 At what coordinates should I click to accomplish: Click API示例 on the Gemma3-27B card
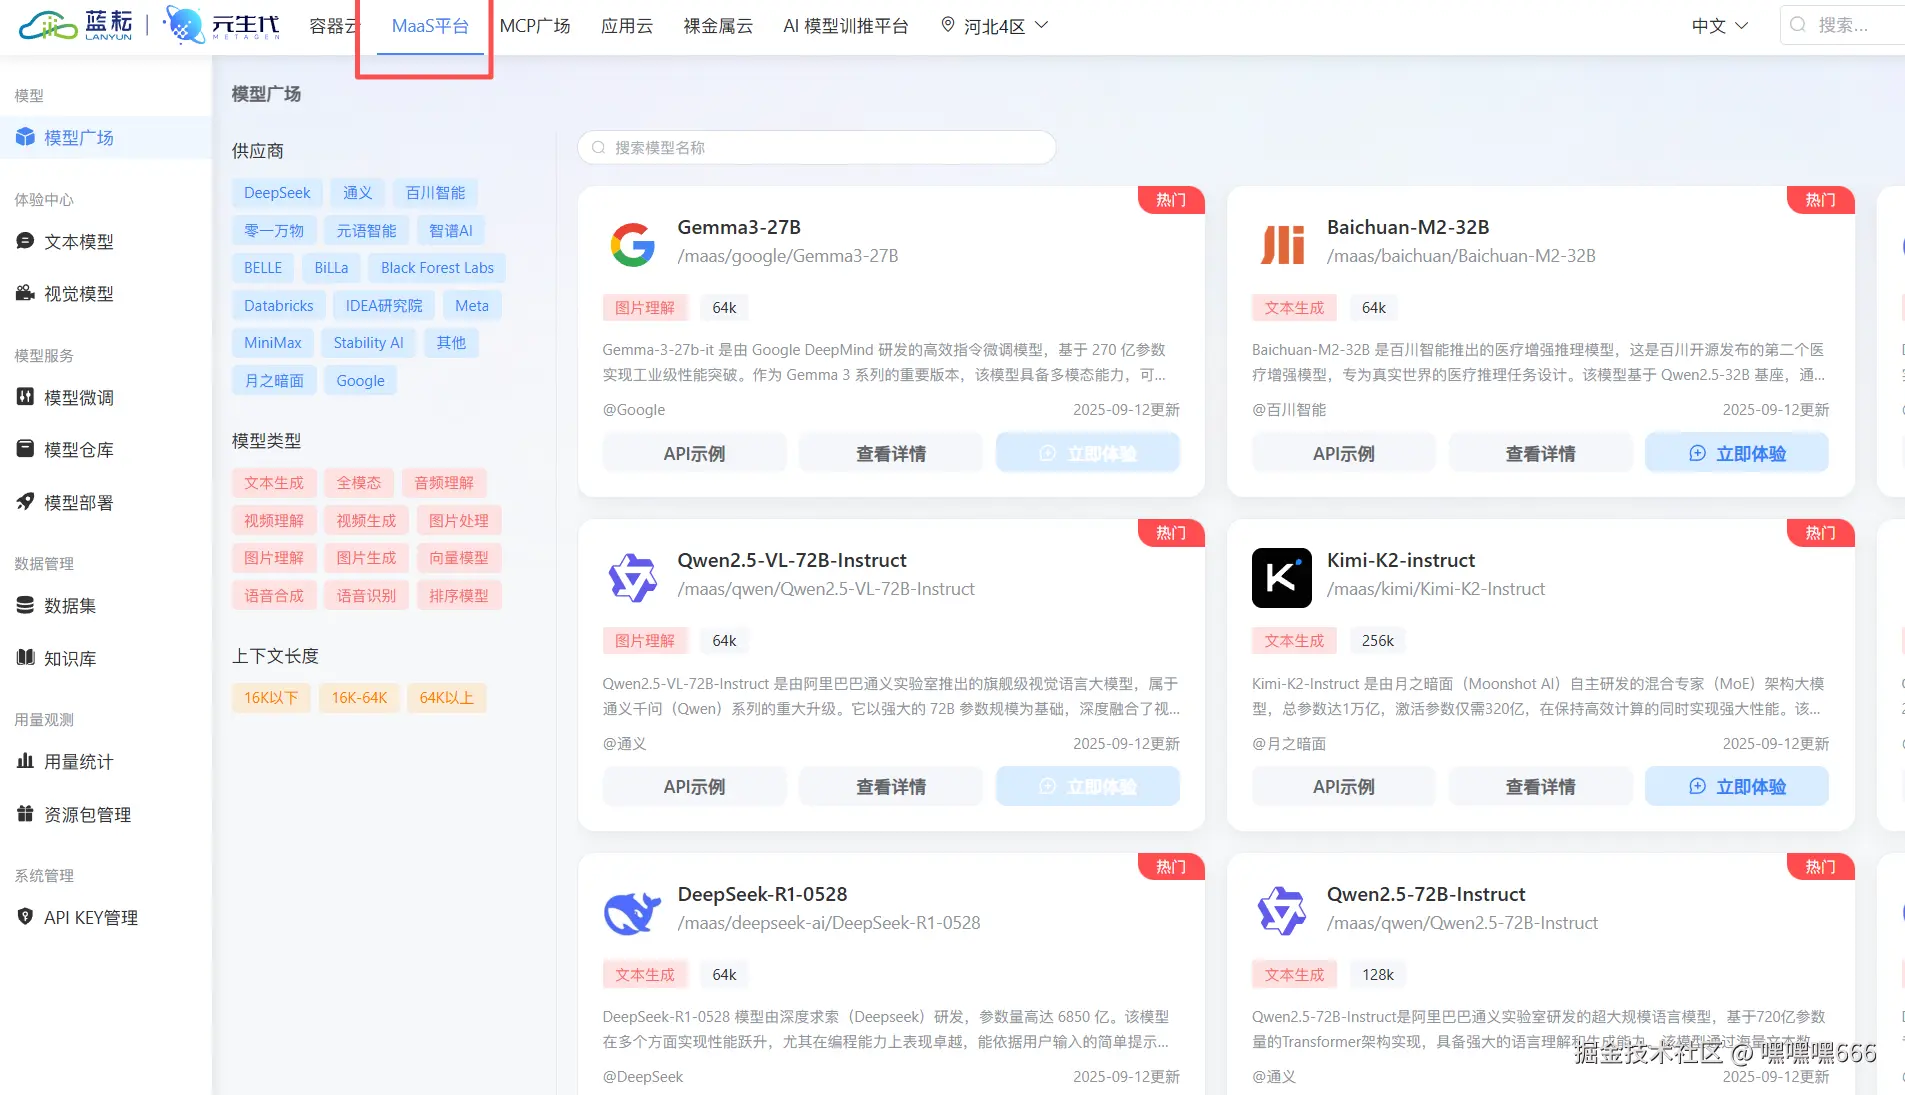(x=694, y=453)
